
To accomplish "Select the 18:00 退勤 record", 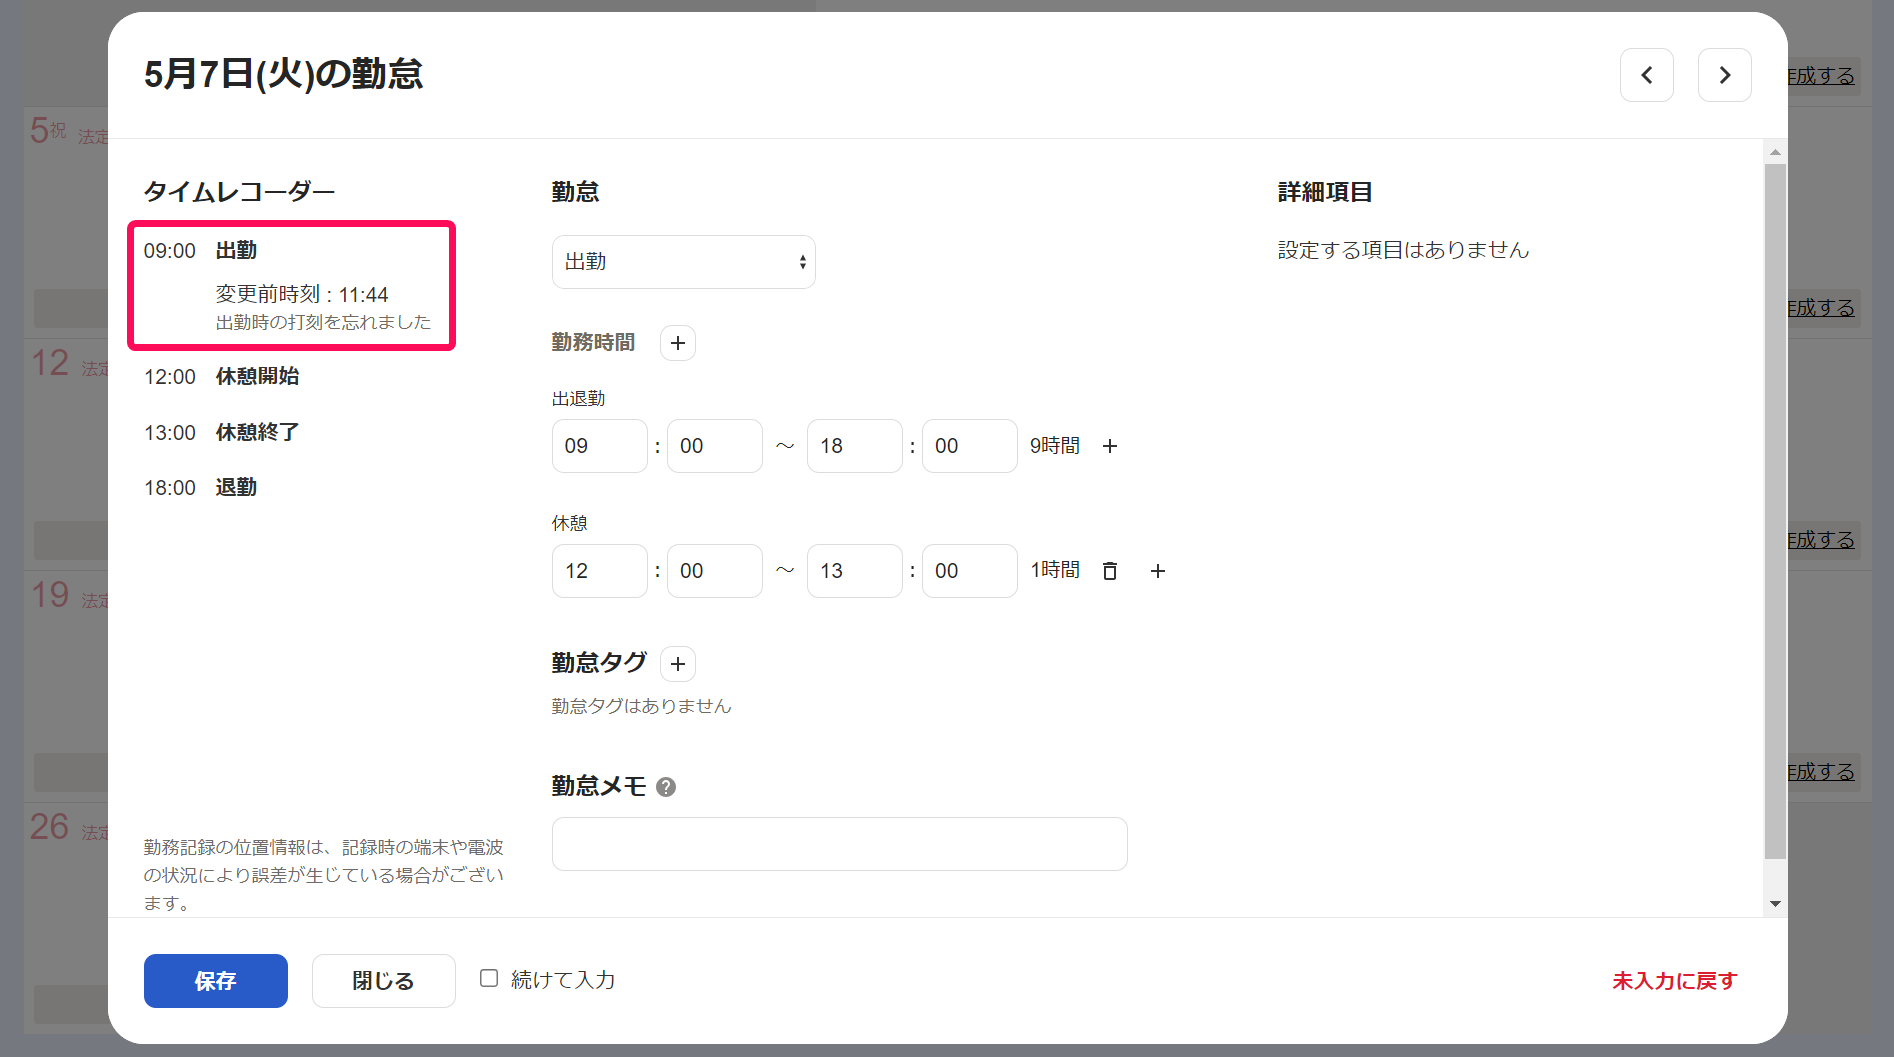I will 201,488.
